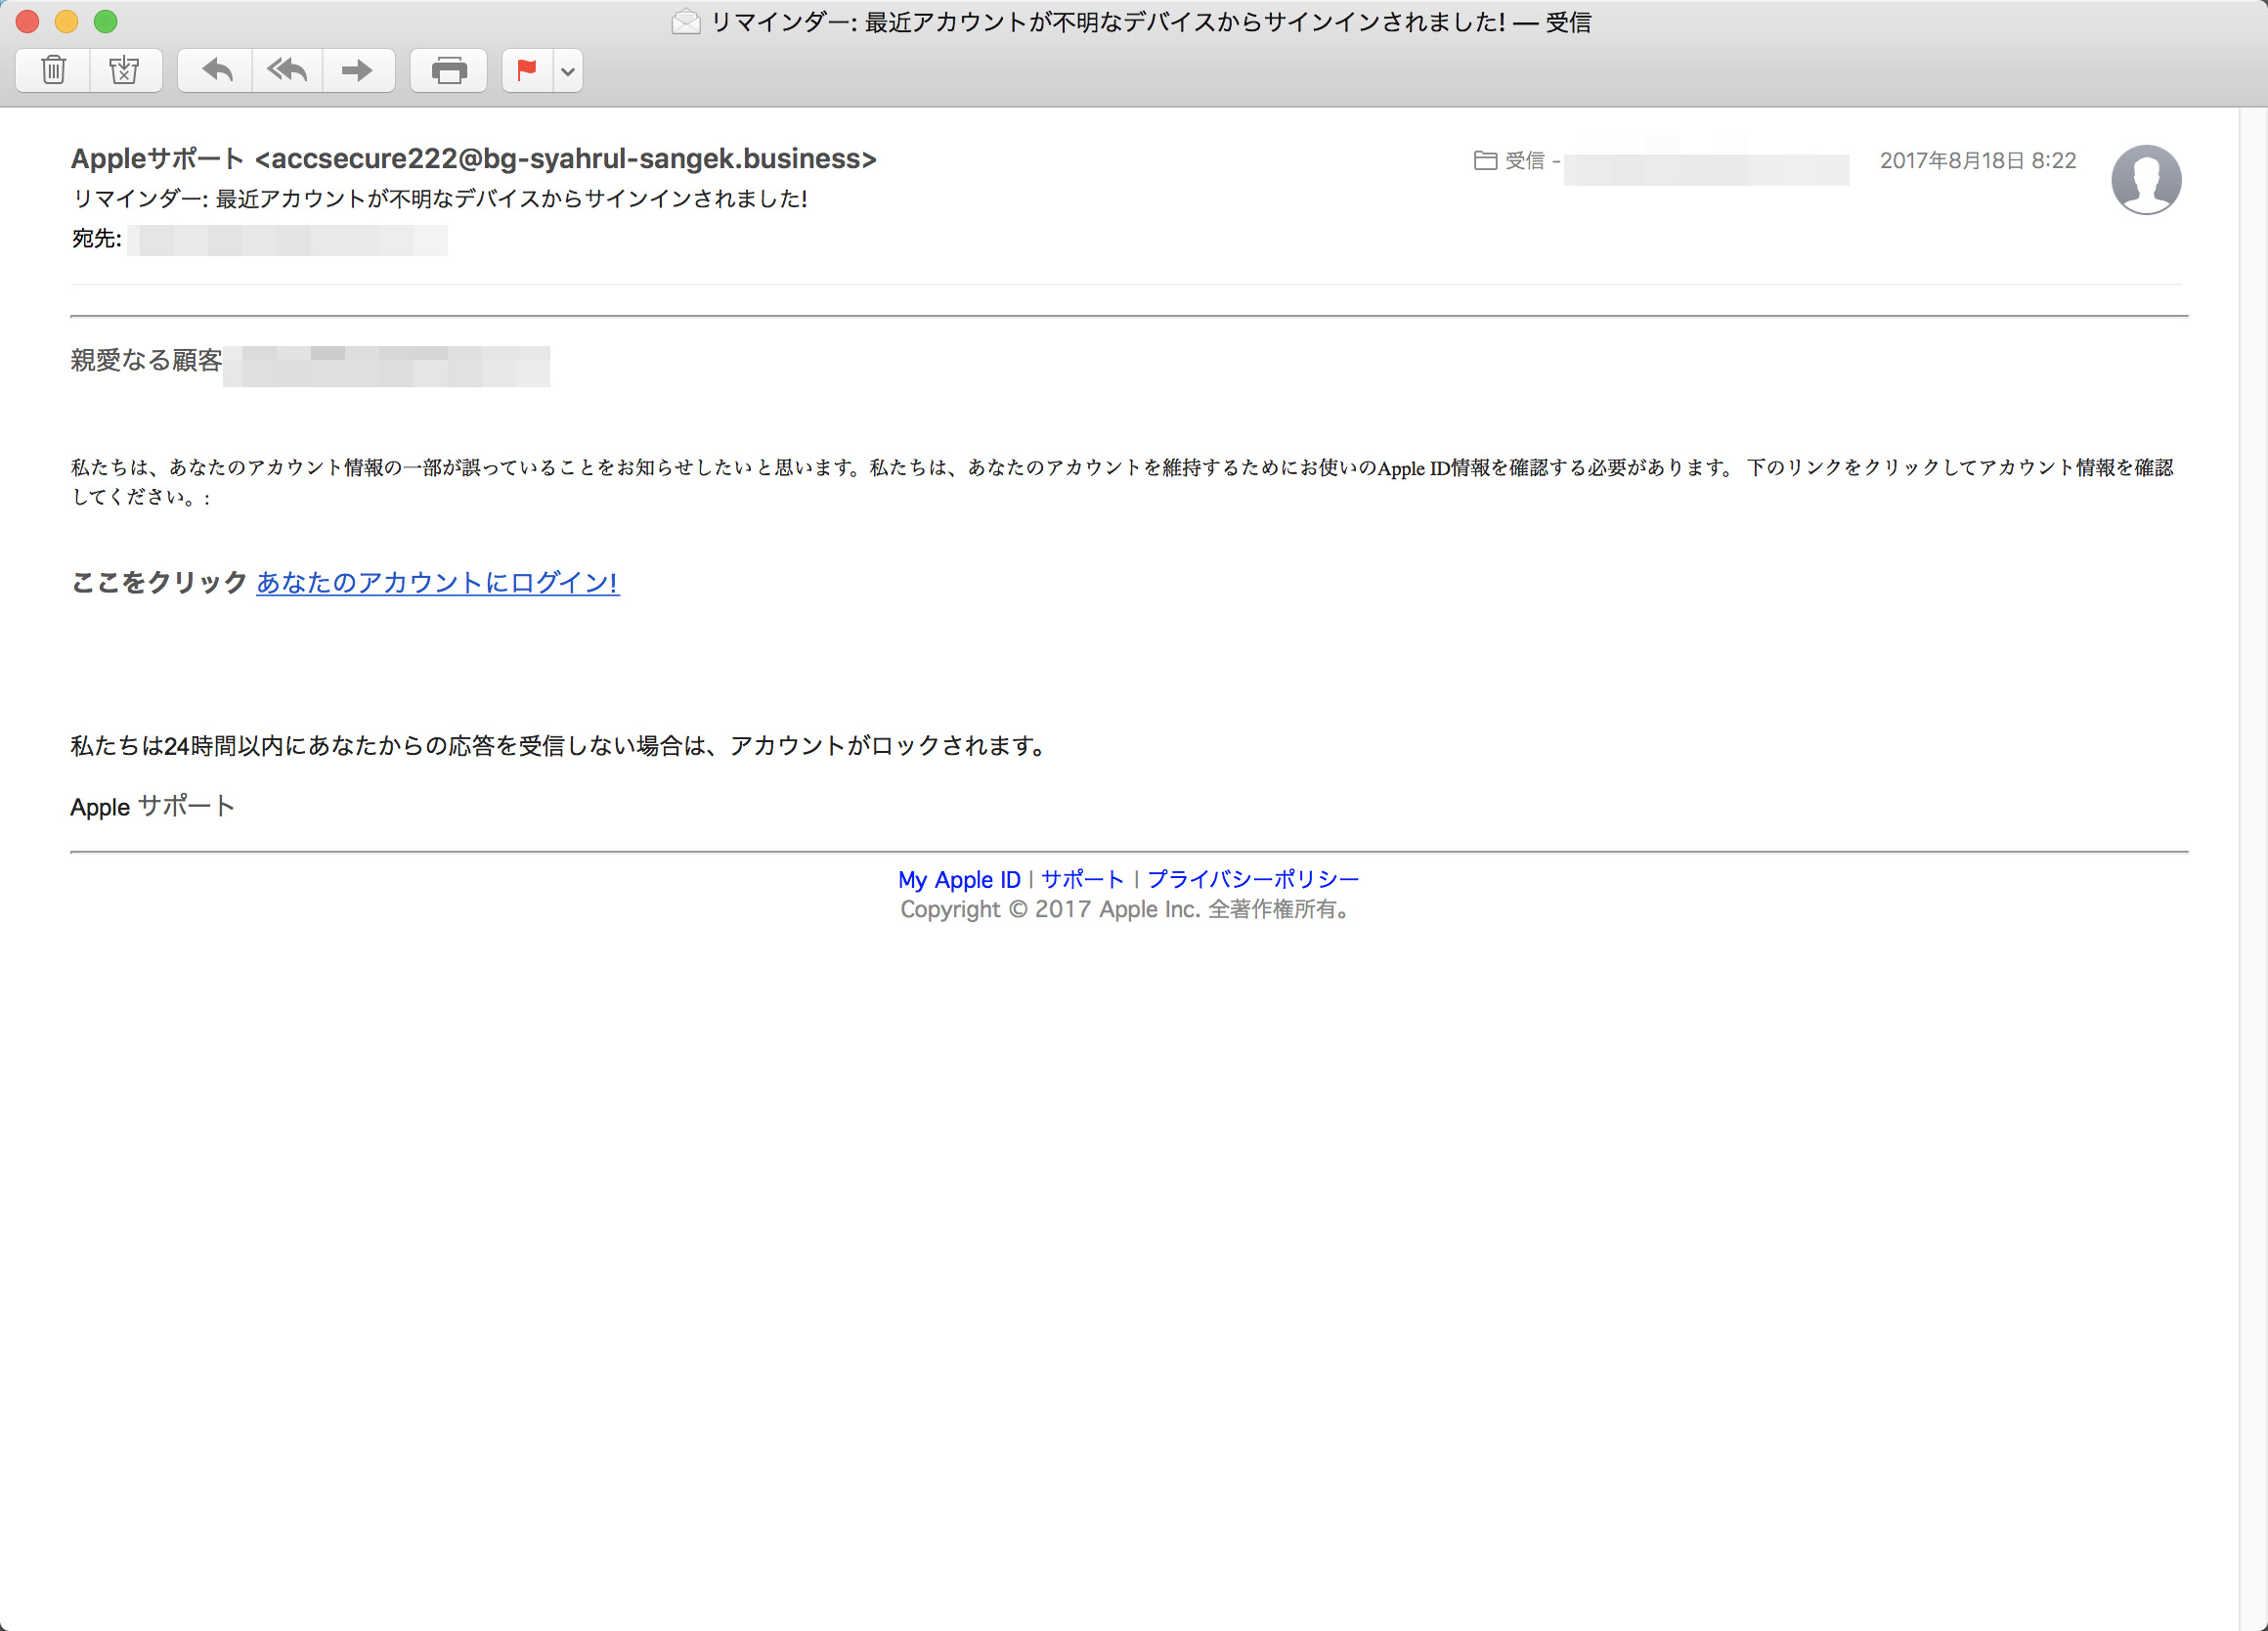Click the ここをクリック bold text
Screen dimensions: 2268x1631
pyautogui.click(x=159, y=583)
